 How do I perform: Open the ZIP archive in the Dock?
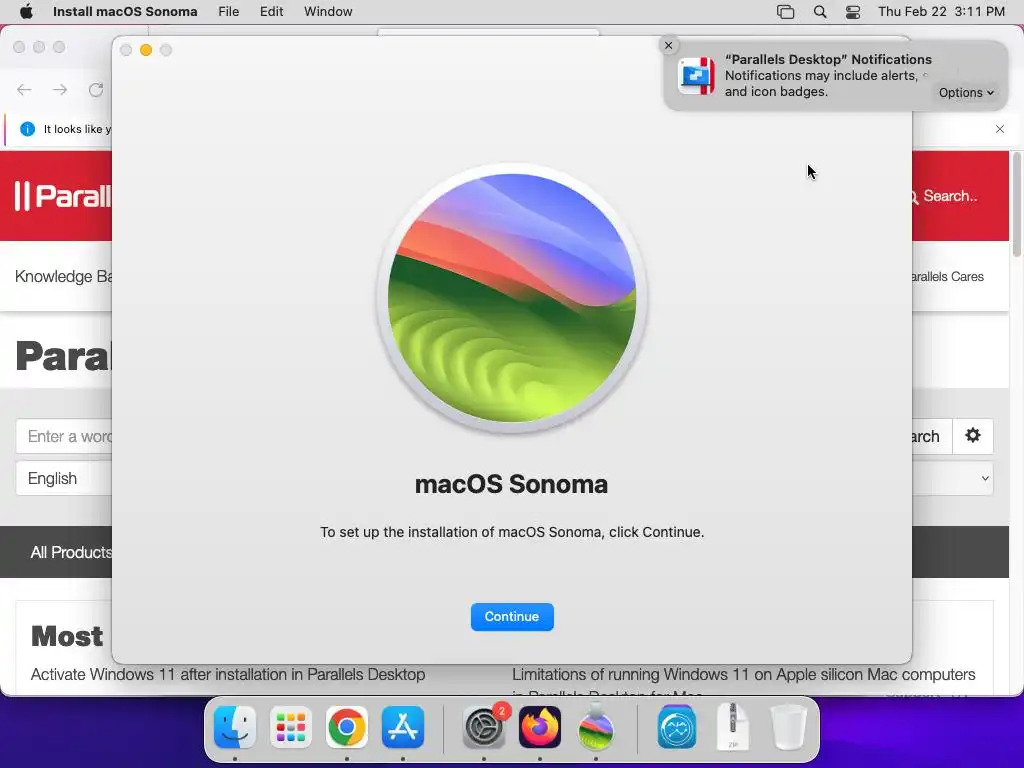pos(733,727)
